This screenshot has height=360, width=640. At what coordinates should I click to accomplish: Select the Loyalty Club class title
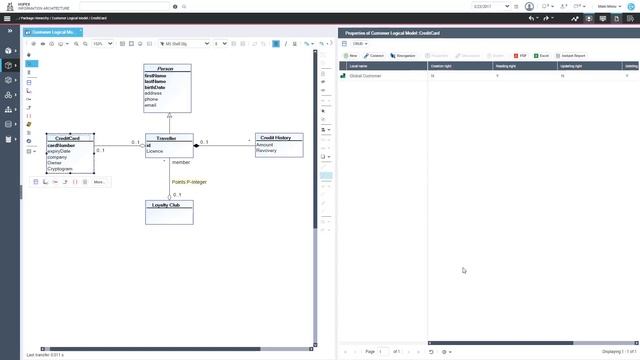[x=166, y=205]
